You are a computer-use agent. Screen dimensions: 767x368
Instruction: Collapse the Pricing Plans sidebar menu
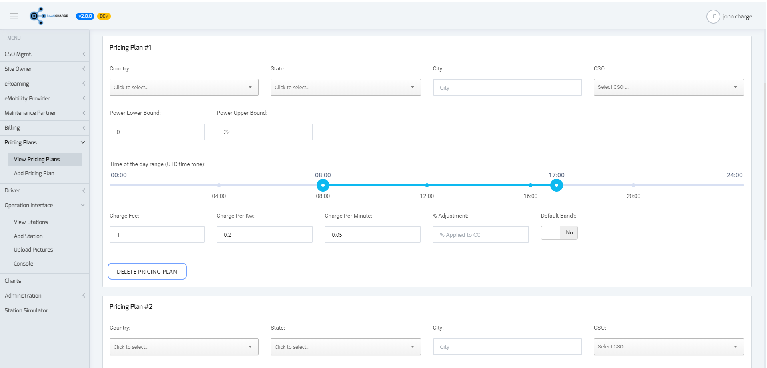click(x=45, y=142)
